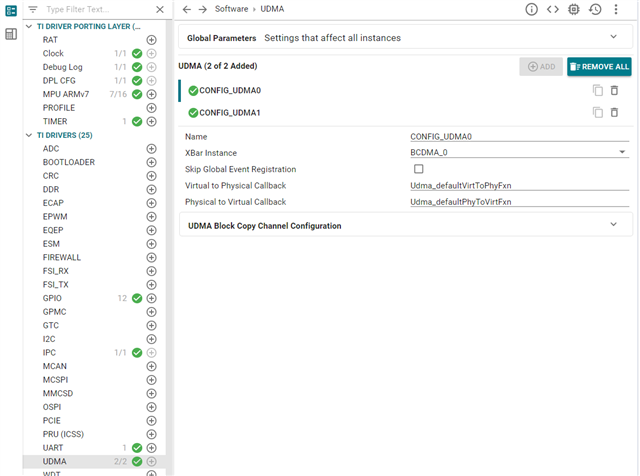The width and height of the screenshot is (640, 476).
Task: Open the three-dot more options menu
Action: 617,9
